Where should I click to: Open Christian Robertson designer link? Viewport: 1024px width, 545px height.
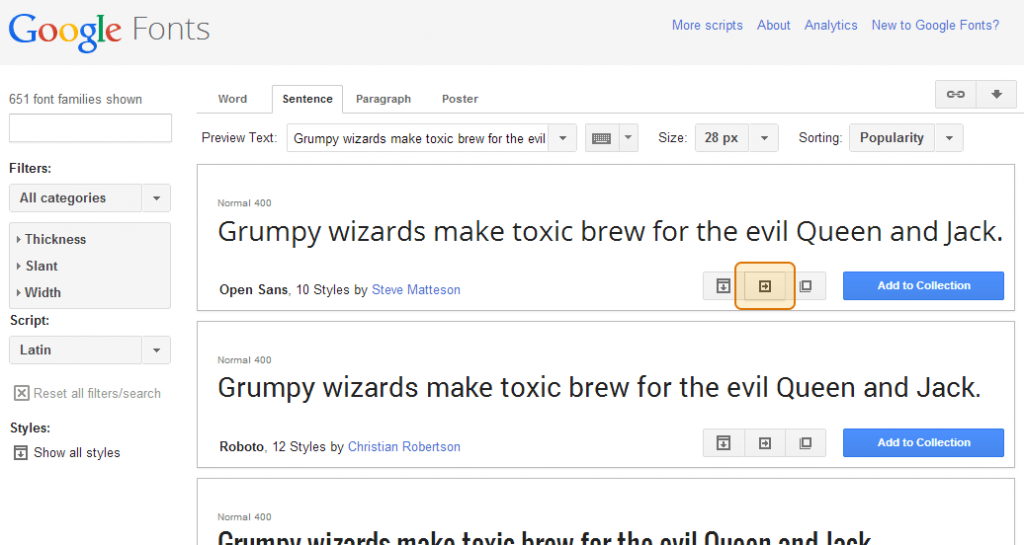404,446
